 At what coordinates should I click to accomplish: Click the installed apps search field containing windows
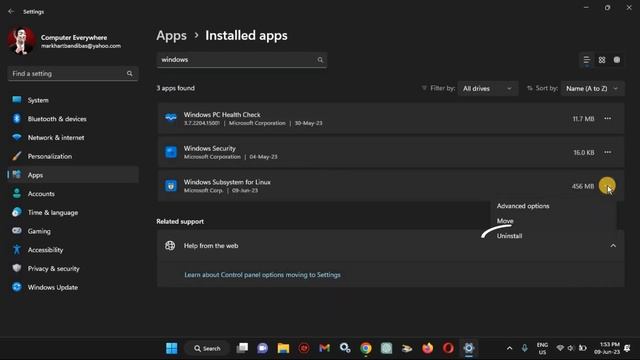click(242, 60)
